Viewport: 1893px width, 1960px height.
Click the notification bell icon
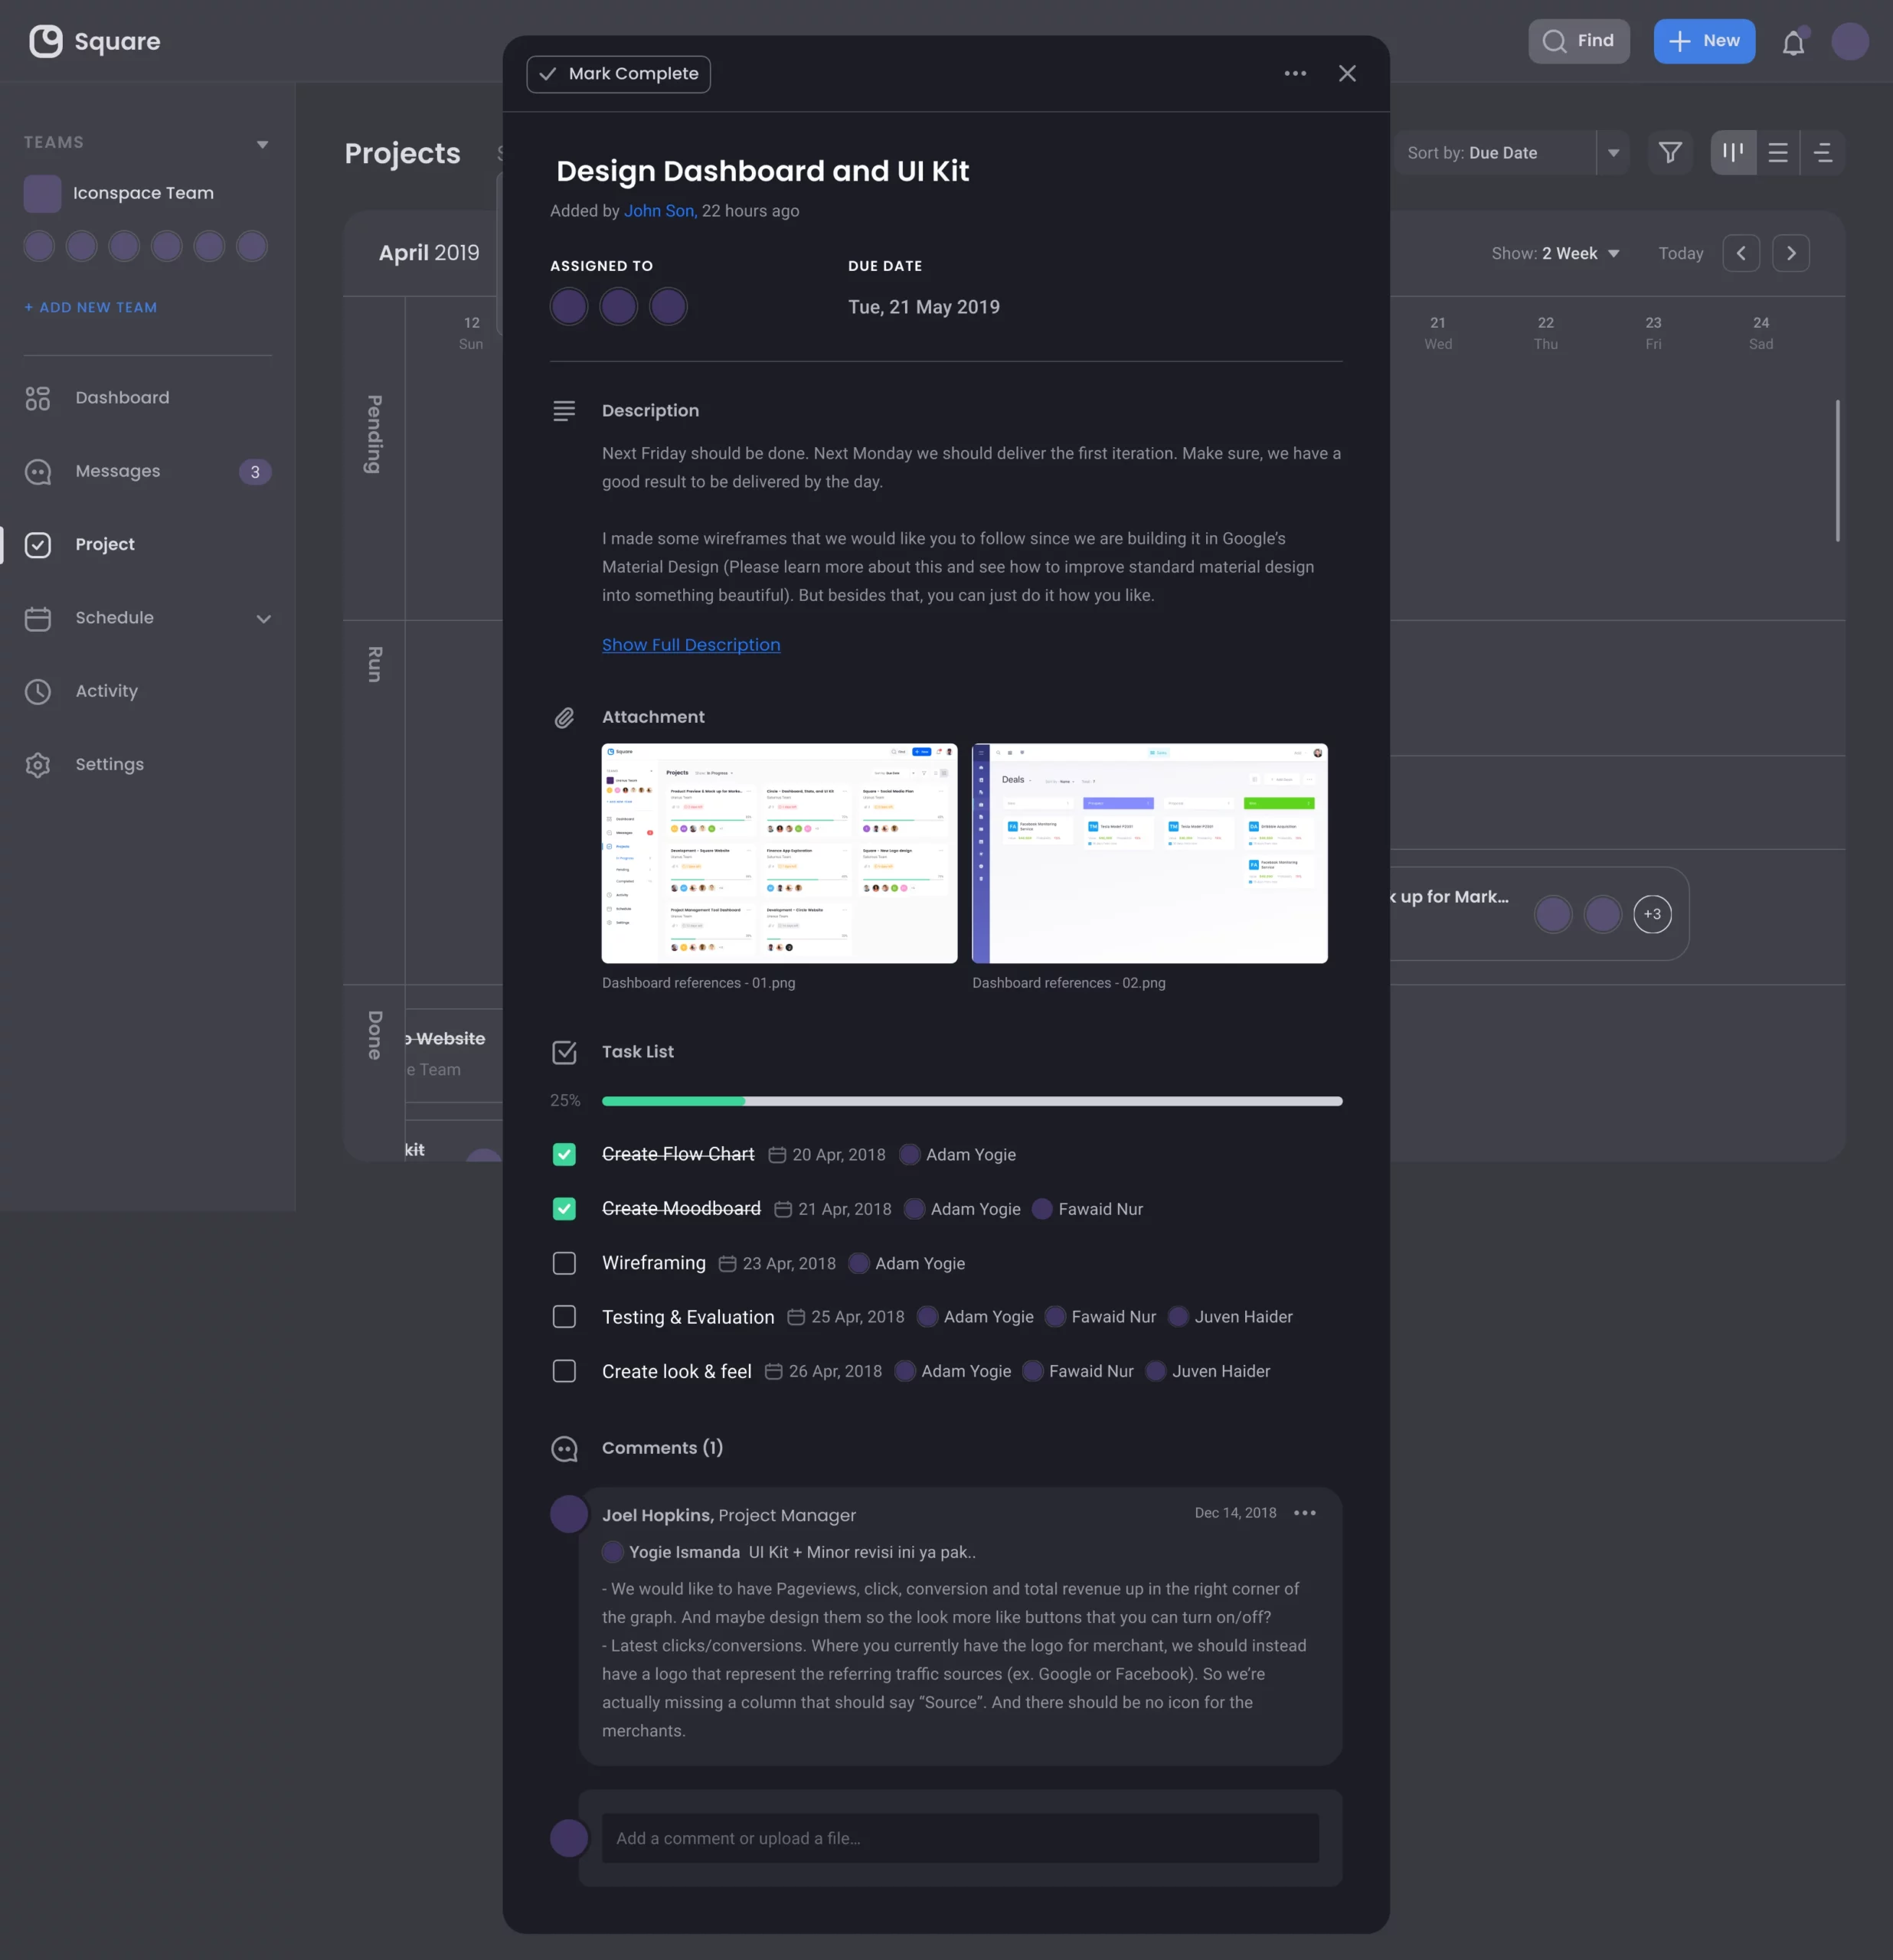tap(1793, 42)
